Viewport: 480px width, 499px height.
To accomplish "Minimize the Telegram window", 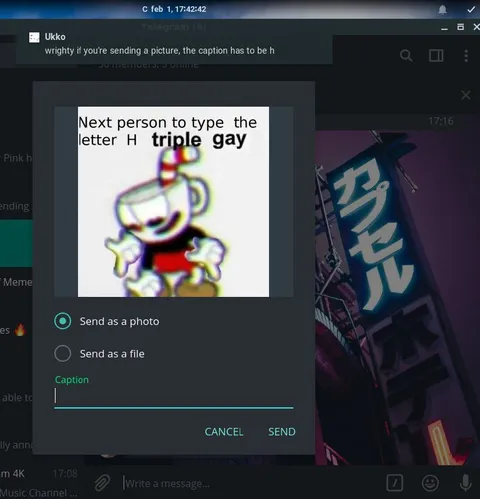I will (x=444, y=28).
